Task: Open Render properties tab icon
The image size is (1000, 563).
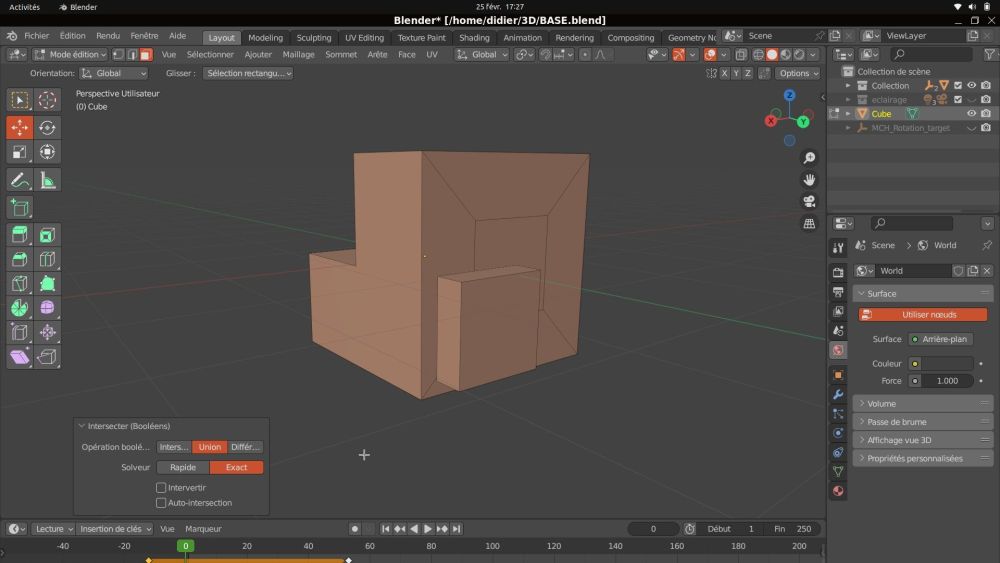Action: [x=838, y=272]
